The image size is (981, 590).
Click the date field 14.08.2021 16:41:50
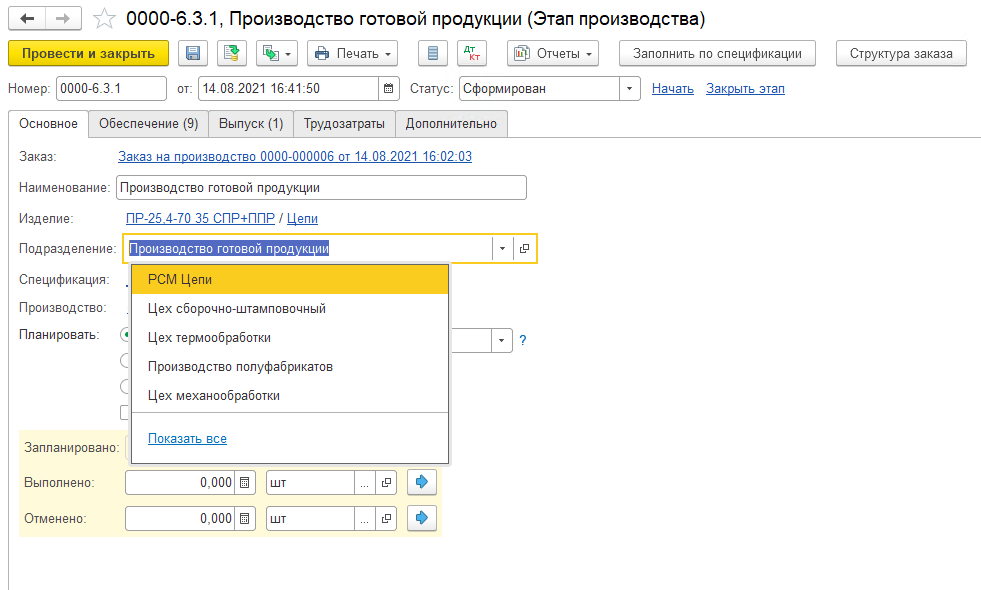[288, 88]
